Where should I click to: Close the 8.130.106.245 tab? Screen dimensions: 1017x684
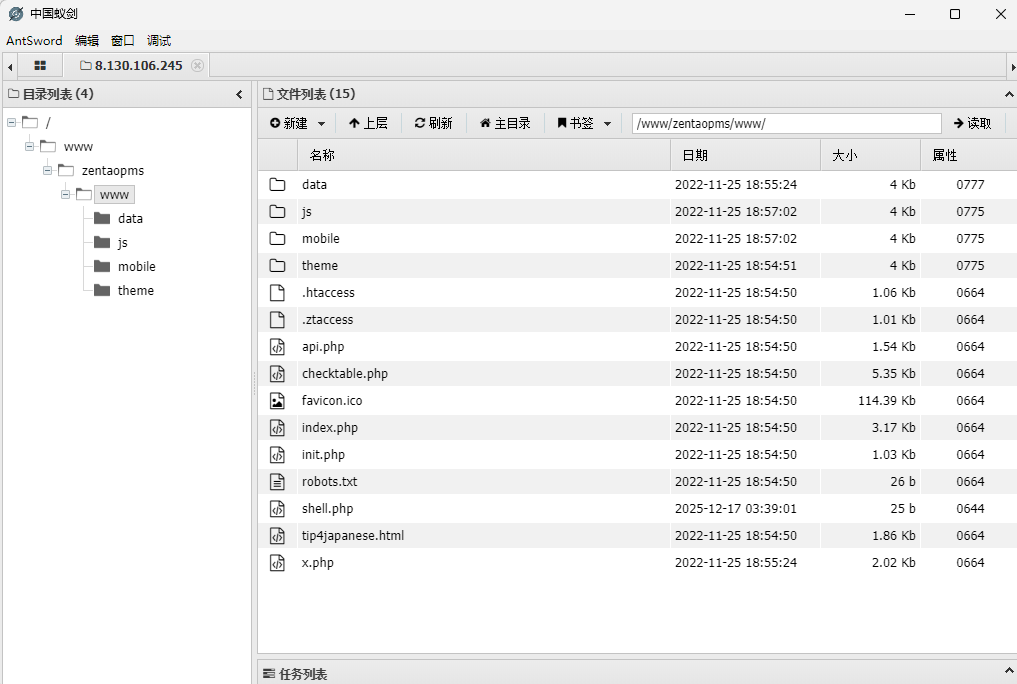[197, 65]
